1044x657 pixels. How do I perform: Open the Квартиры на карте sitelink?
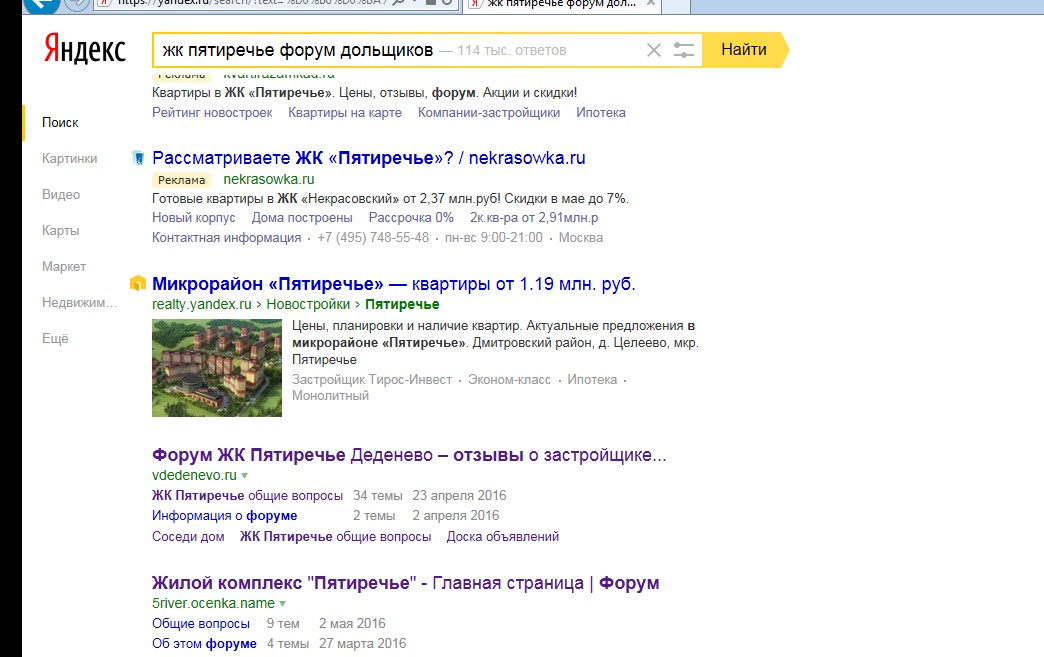pos(345,112)
